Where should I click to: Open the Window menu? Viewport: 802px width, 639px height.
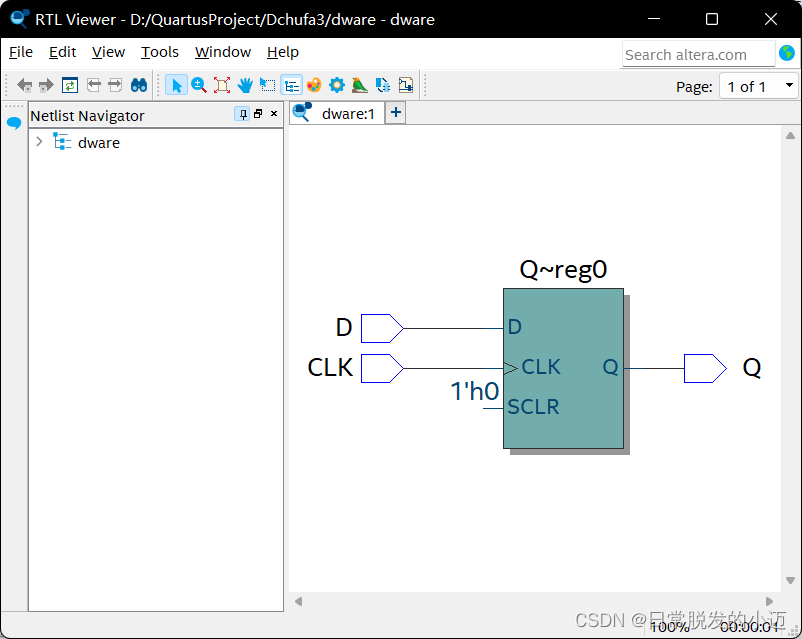[223, 52]
